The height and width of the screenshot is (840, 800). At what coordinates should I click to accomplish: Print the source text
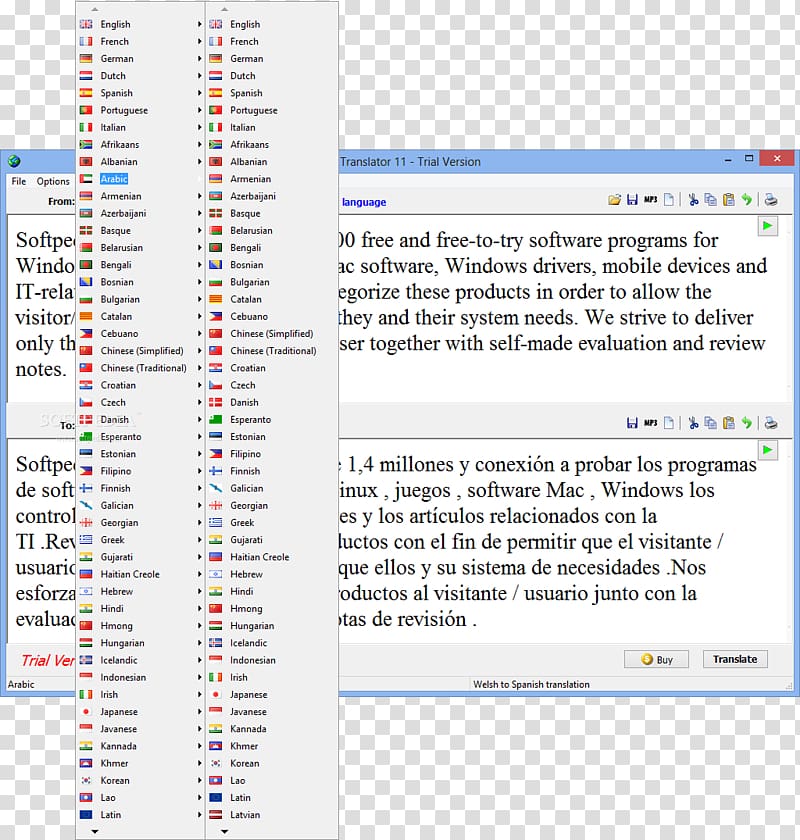[x=771, y=200]
